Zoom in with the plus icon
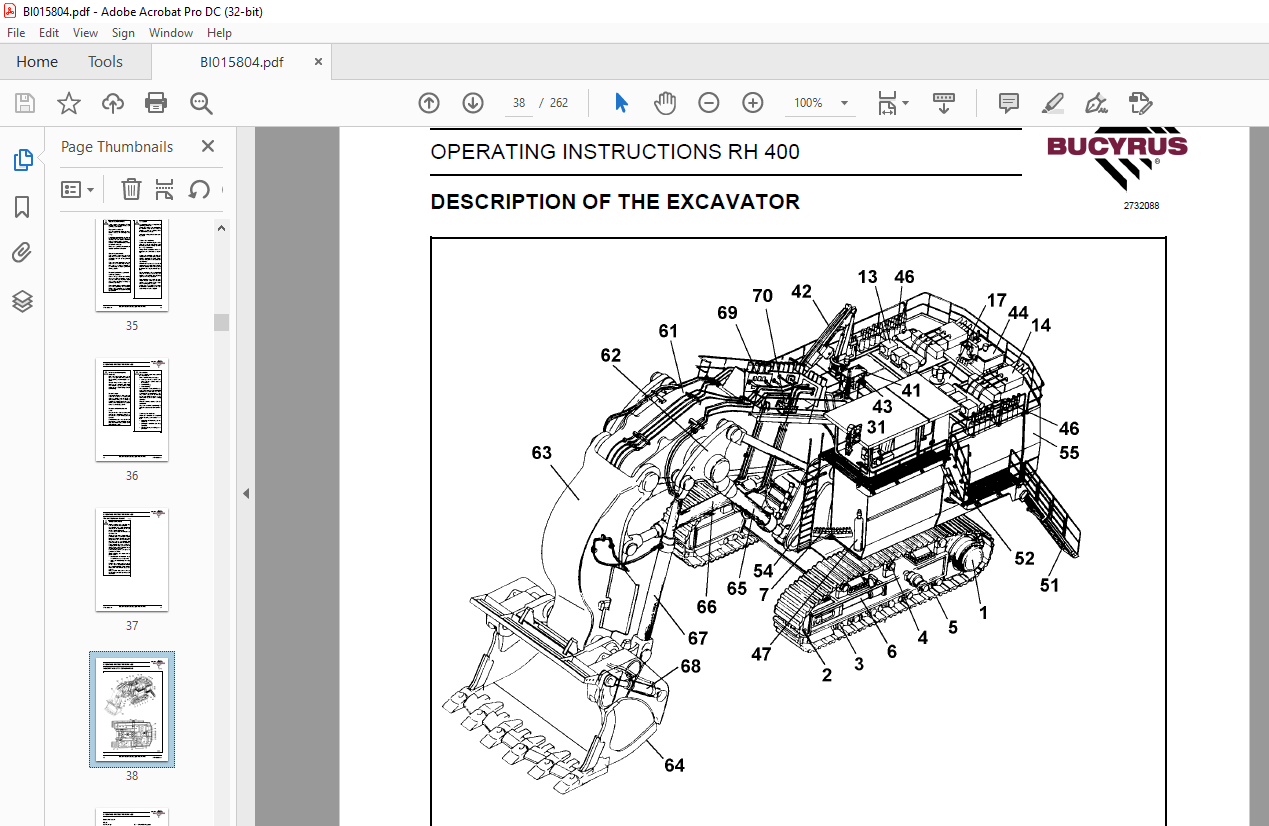 tap(753, 103)
